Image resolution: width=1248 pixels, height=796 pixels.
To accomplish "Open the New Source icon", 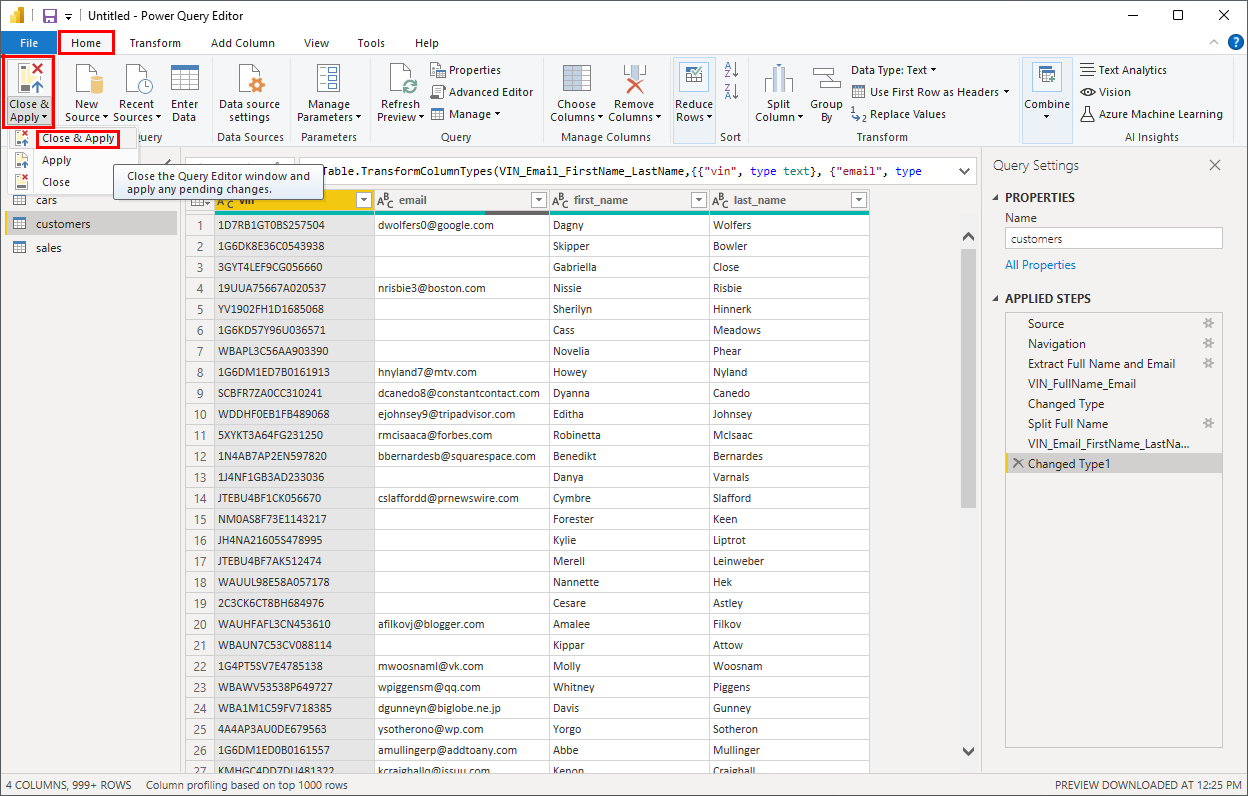I will click(87, 80).
